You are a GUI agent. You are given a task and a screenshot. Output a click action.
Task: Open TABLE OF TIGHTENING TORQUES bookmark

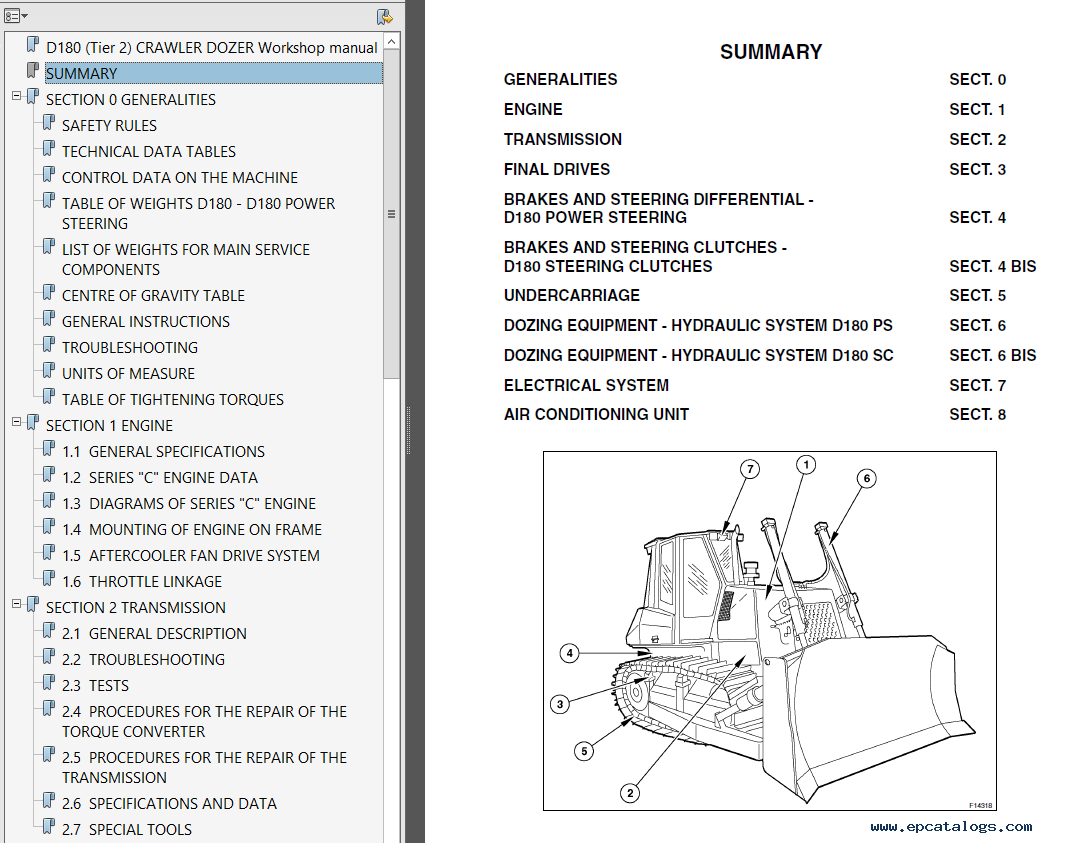tap(173, 400)
